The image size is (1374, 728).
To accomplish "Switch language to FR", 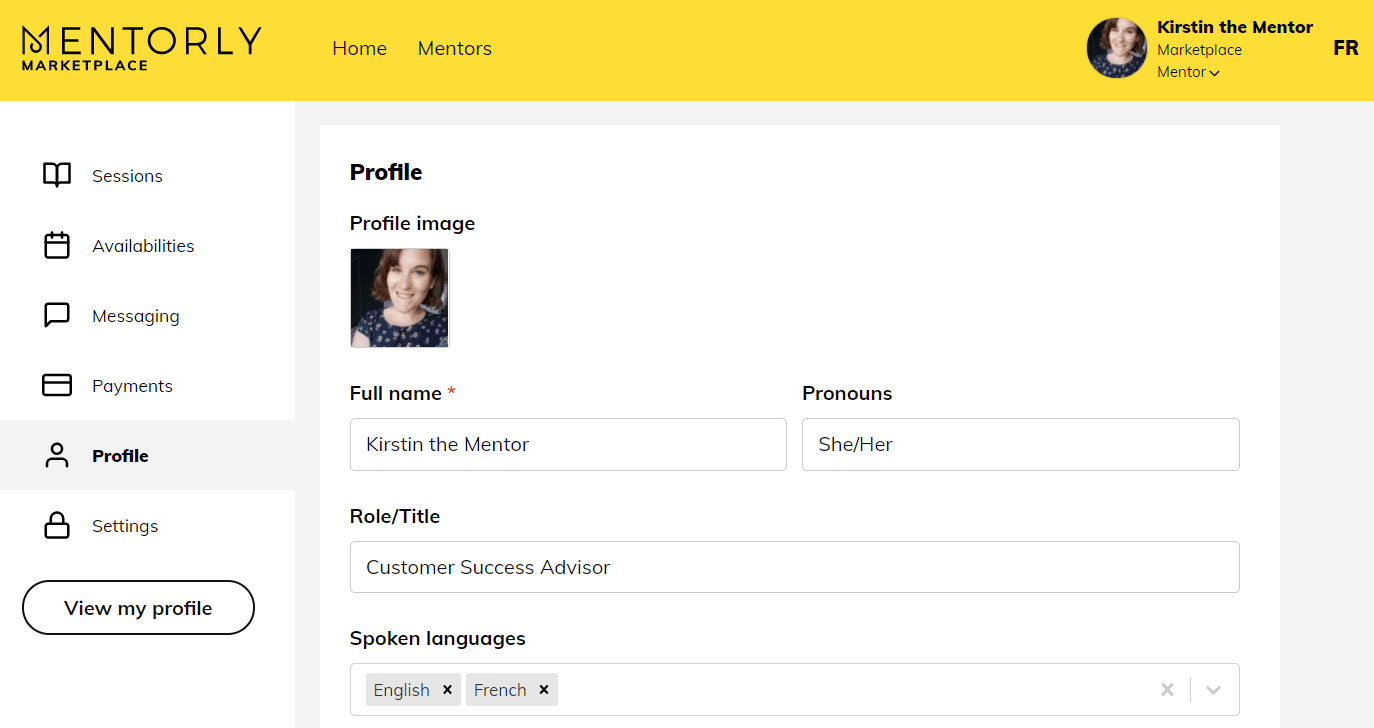I will point(1346,48).
